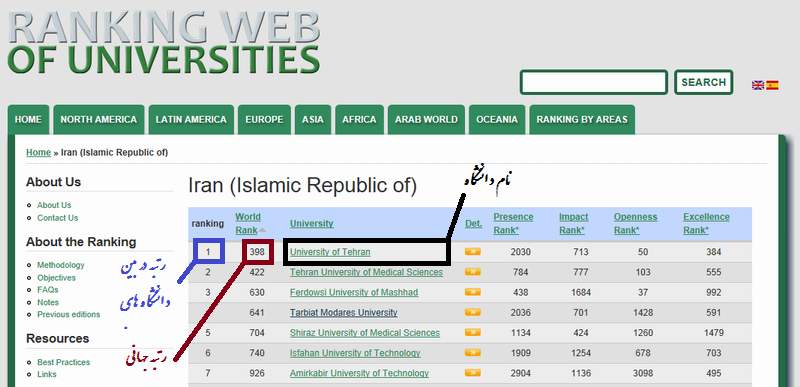Open Ferdowsi University of Mashhad link

click(x=354, y=292)
